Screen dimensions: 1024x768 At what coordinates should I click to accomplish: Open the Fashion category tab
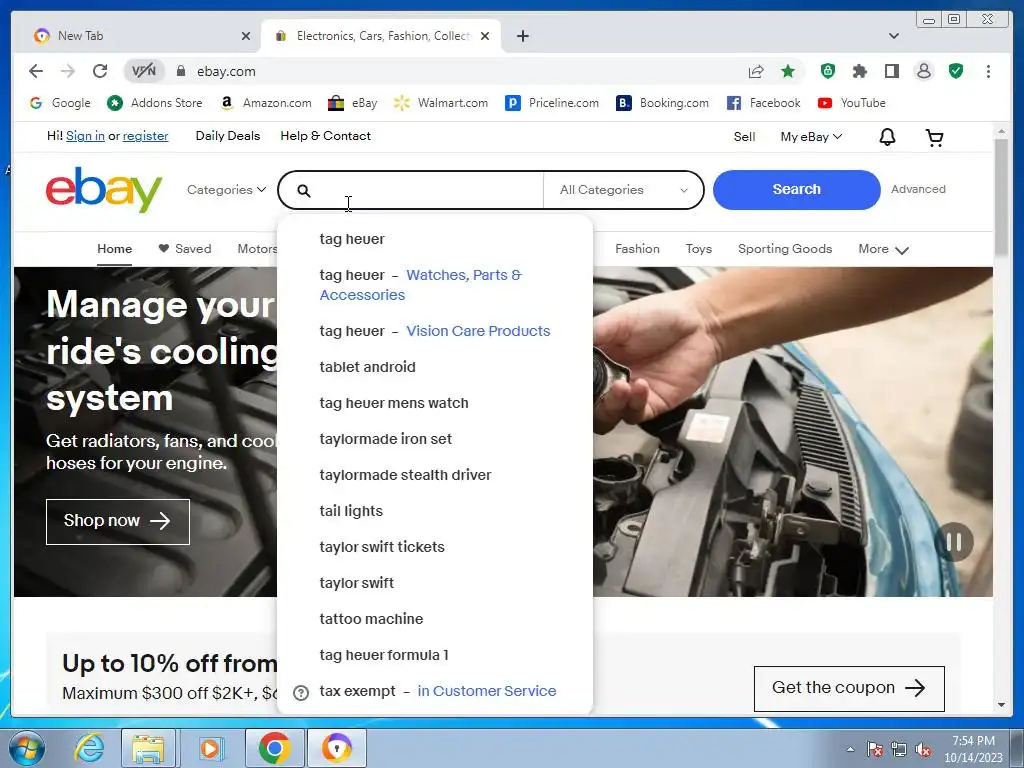(x=637, y=249)
